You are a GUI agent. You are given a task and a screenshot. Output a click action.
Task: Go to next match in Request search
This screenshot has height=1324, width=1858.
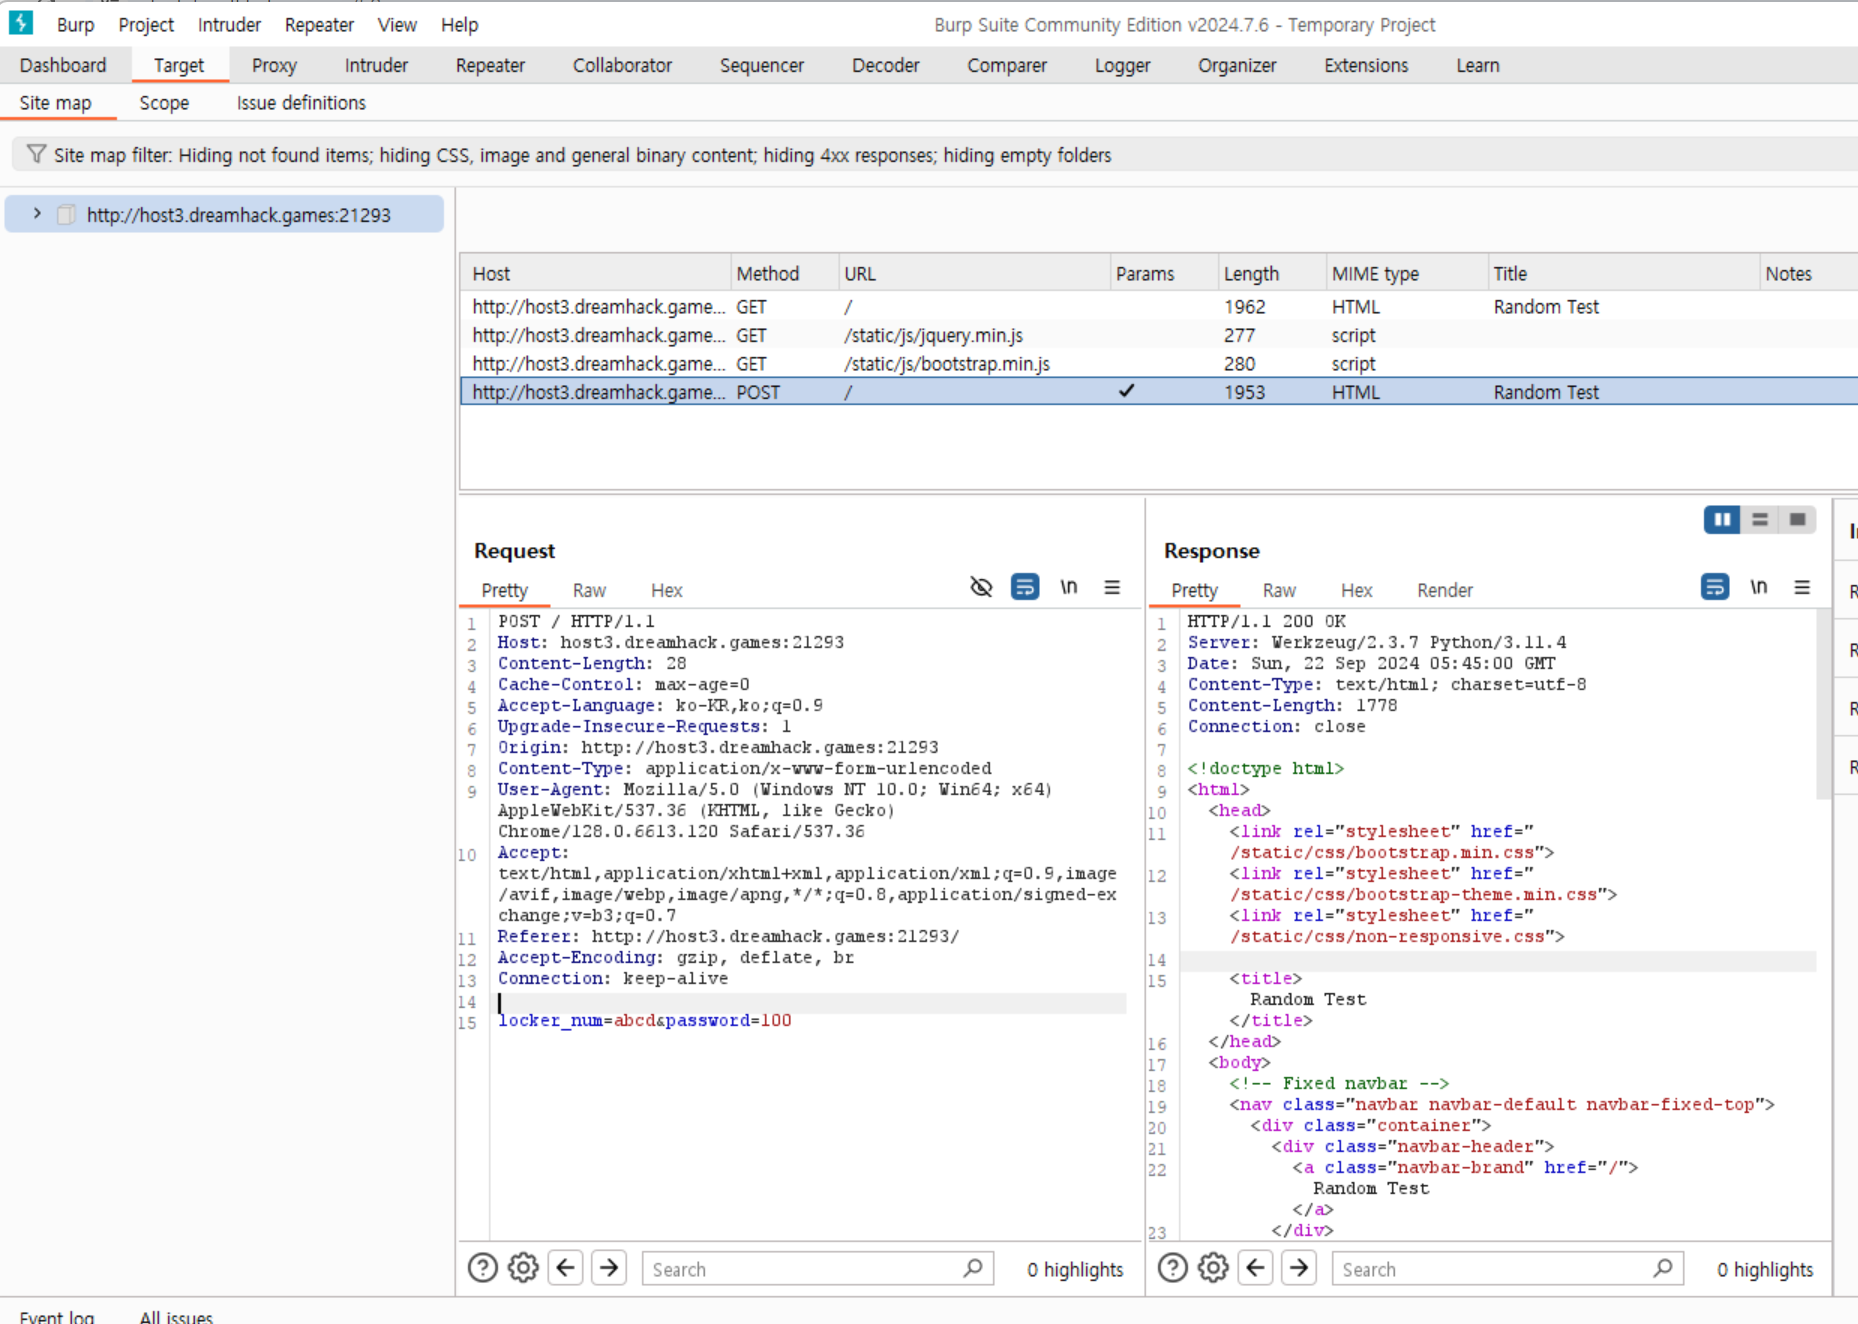pyautogui.click(x=609, y=1268)
